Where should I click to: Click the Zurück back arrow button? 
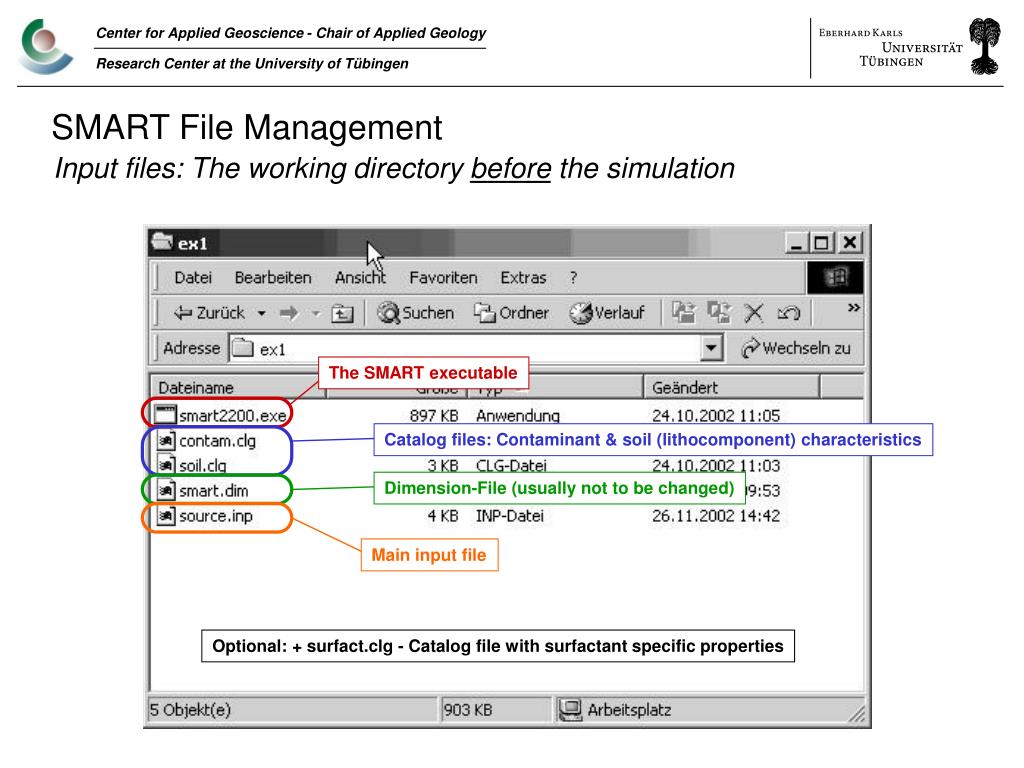(209, 313)
